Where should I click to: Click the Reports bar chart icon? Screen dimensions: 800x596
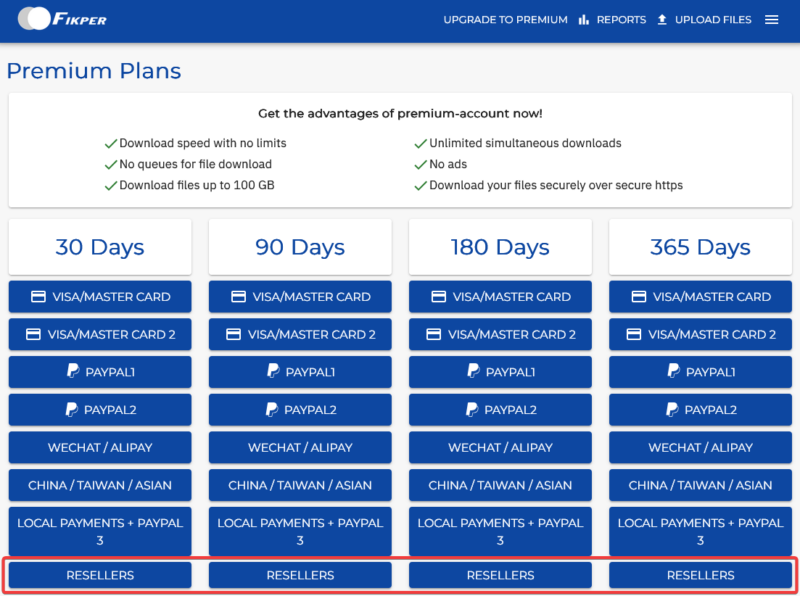584,20
